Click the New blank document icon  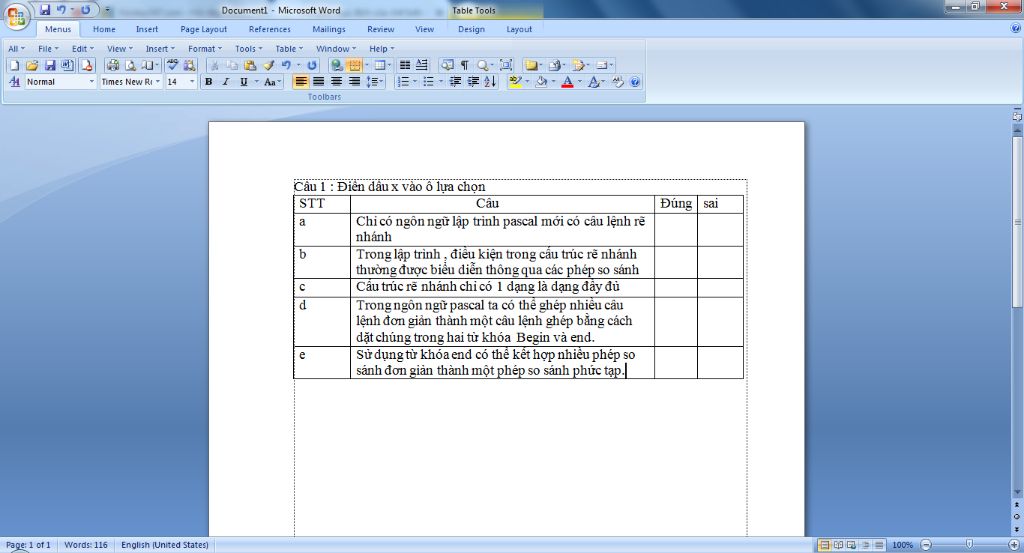pyautogui.click(x=14, y=65)
